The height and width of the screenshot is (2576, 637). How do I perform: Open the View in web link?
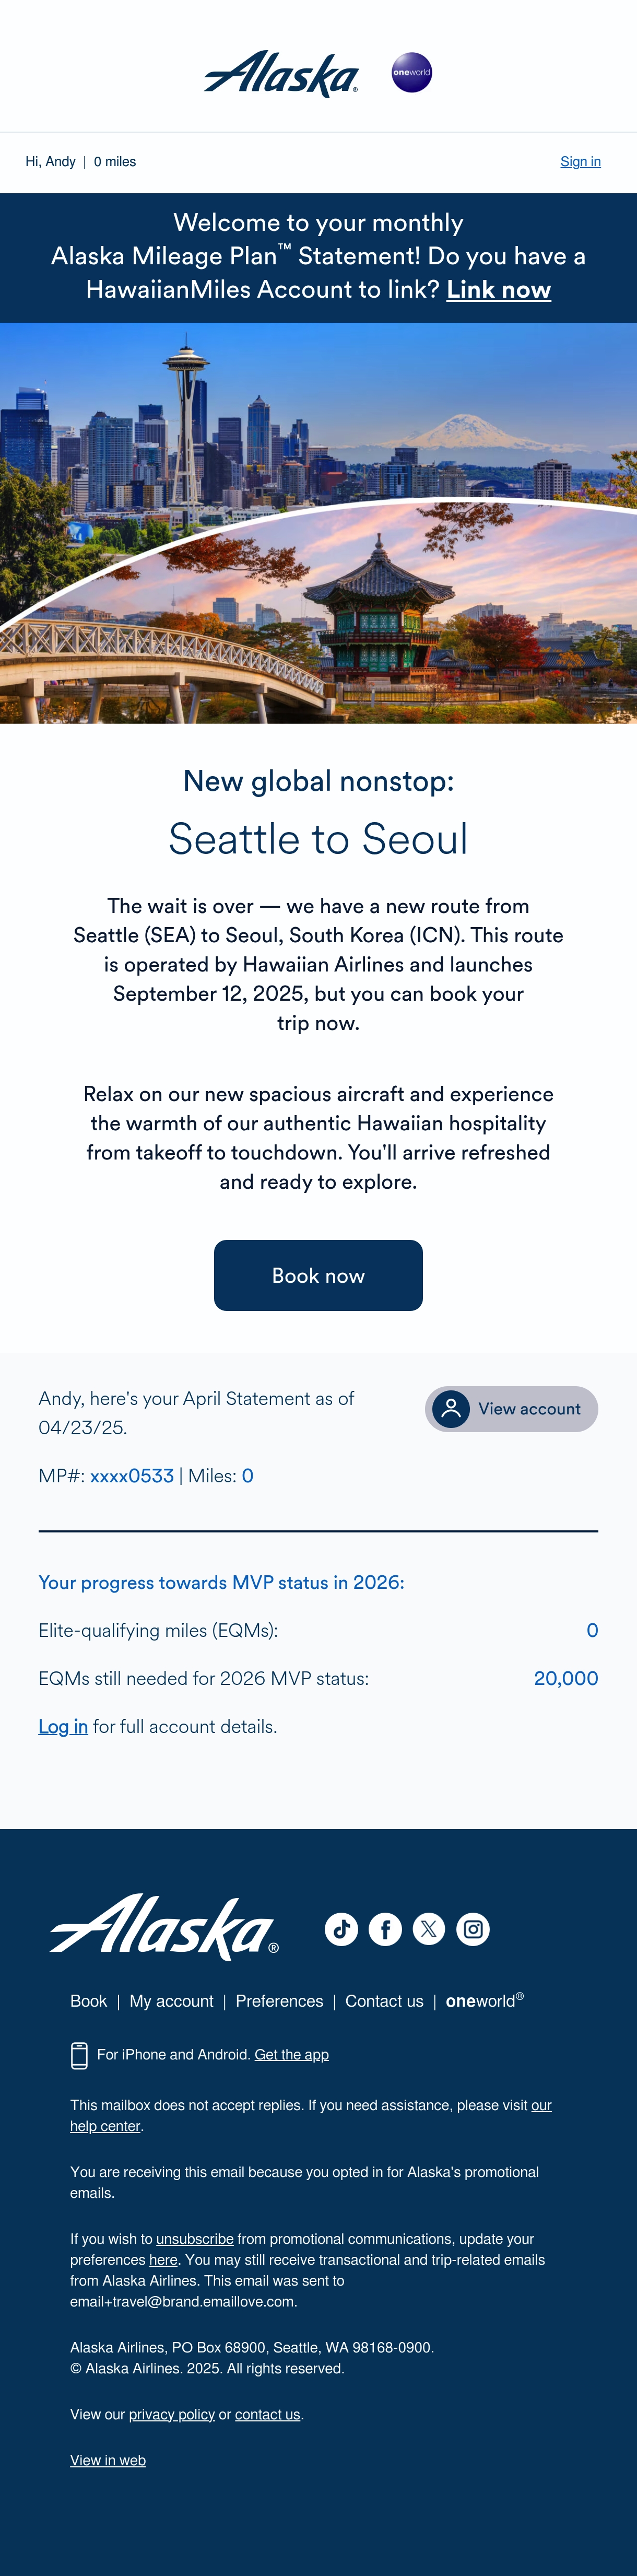coord(108,2460)
